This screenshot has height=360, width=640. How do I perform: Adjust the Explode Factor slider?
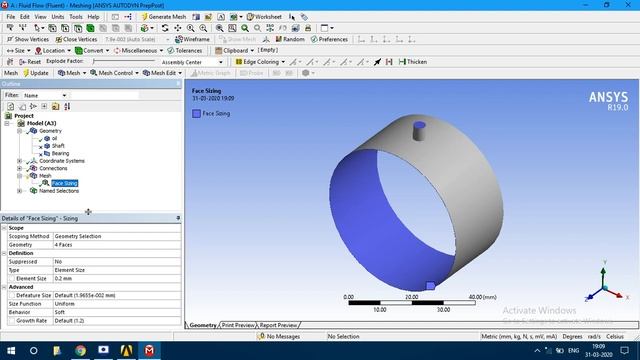(x=124, y=61)
